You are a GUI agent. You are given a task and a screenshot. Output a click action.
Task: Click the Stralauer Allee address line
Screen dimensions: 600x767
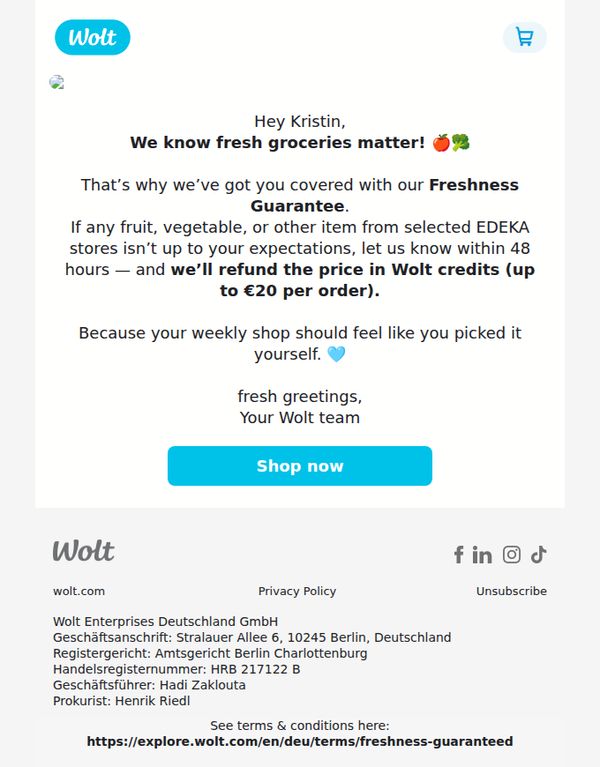pyautogui.click(x=252, y=637)
